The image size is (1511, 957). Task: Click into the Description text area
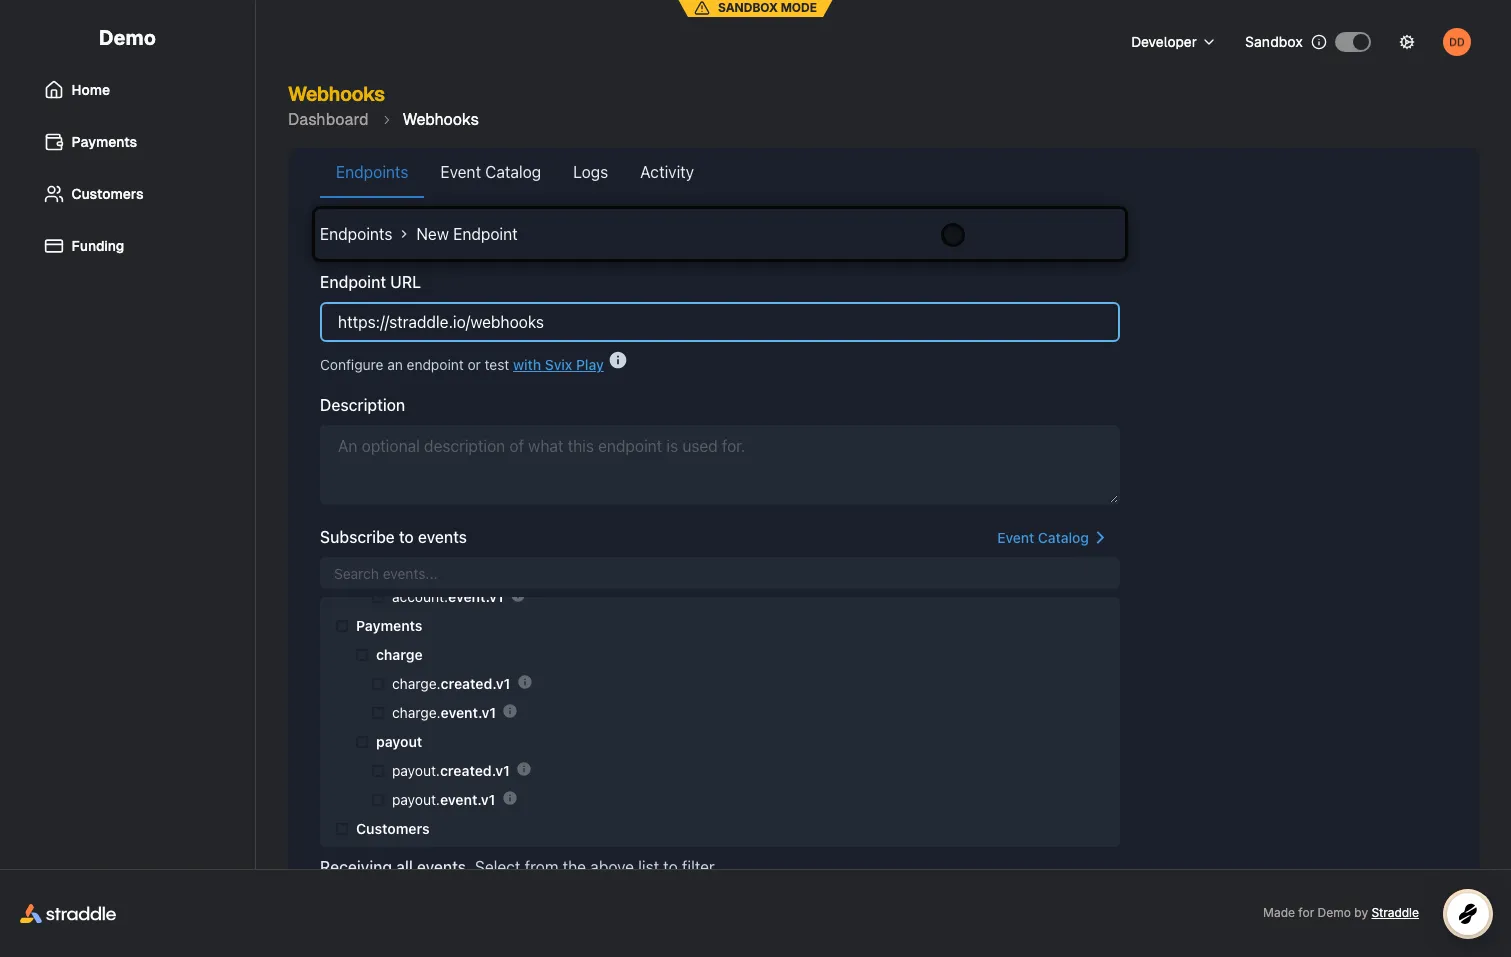pos(720,465)
